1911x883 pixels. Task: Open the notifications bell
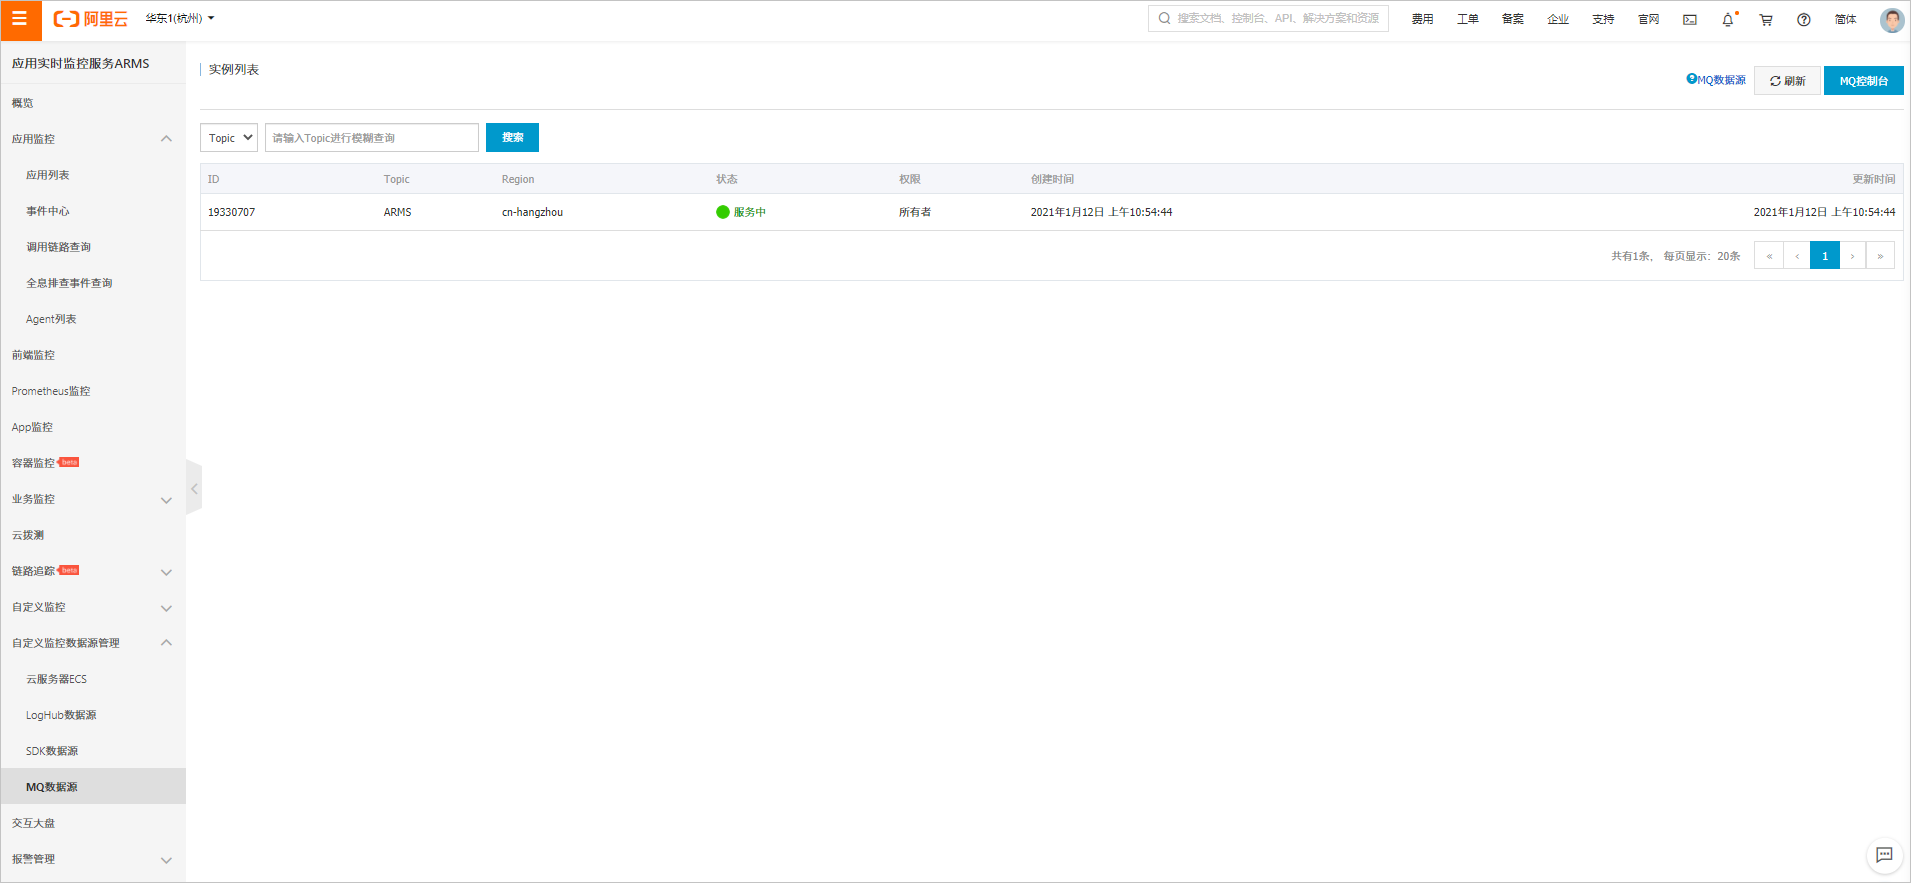coord(1728,19)
